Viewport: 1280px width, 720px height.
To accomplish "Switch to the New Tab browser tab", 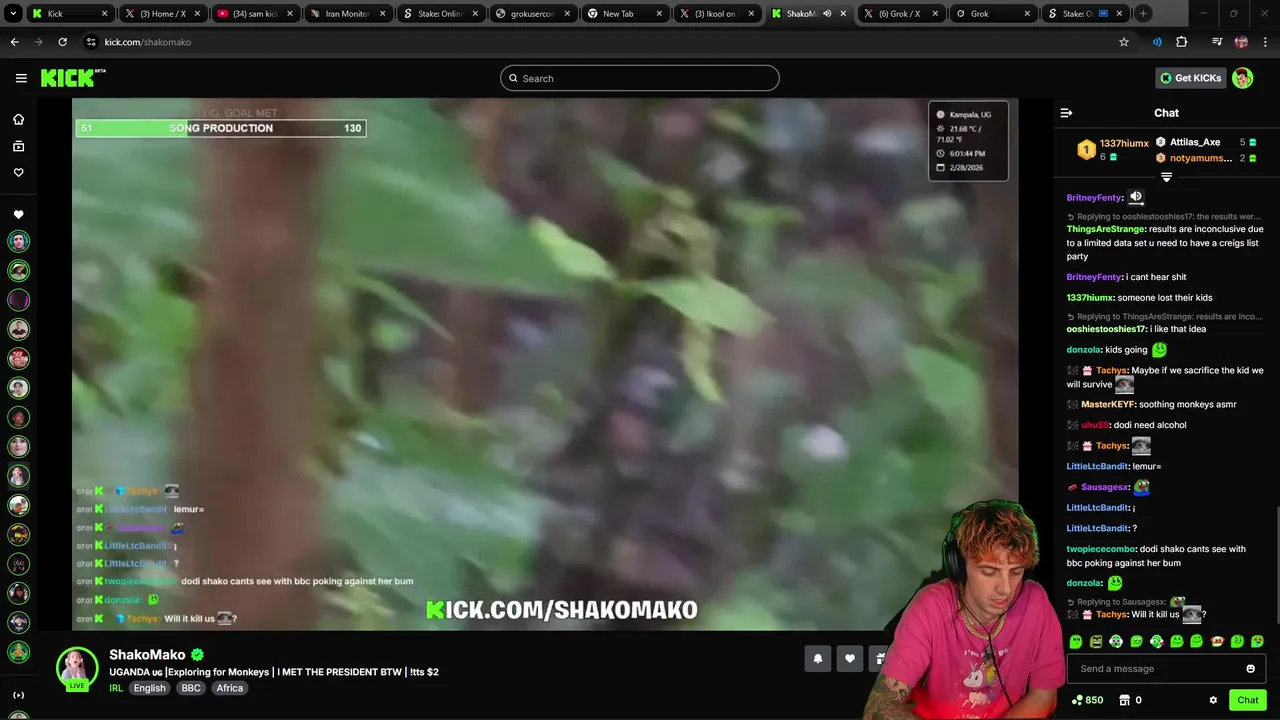I will click(x=625, y=14).
